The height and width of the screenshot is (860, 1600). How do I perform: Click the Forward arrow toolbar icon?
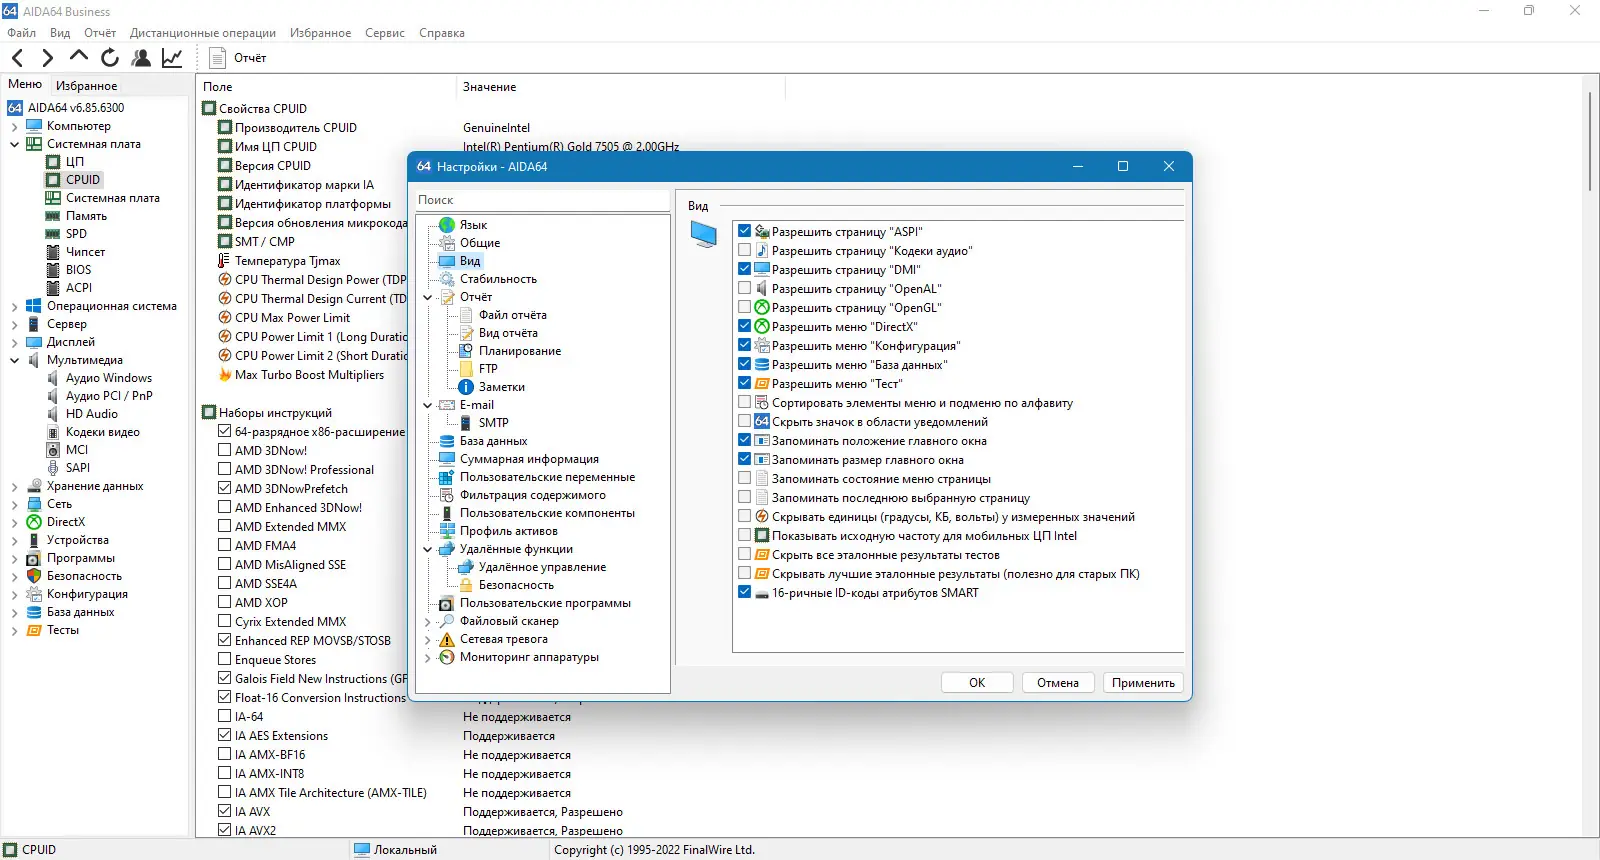pos(47,58)
